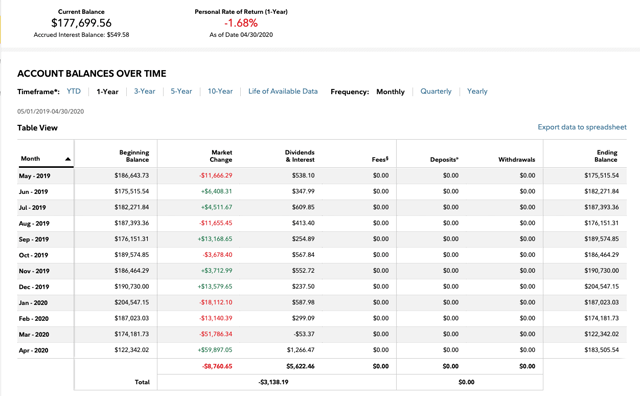The height and width of the screenshot is (396, 640).
Task: Switch timeframe to 3-Year
Action: 144,91
